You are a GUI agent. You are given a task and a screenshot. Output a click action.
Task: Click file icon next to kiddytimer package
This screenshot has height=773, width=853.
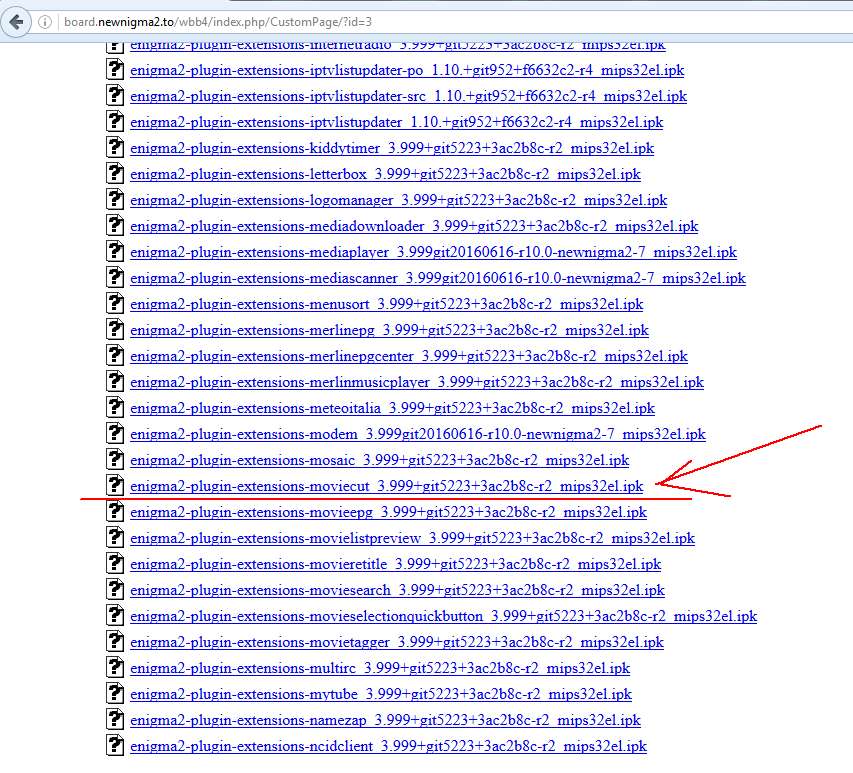coord(115,148)
